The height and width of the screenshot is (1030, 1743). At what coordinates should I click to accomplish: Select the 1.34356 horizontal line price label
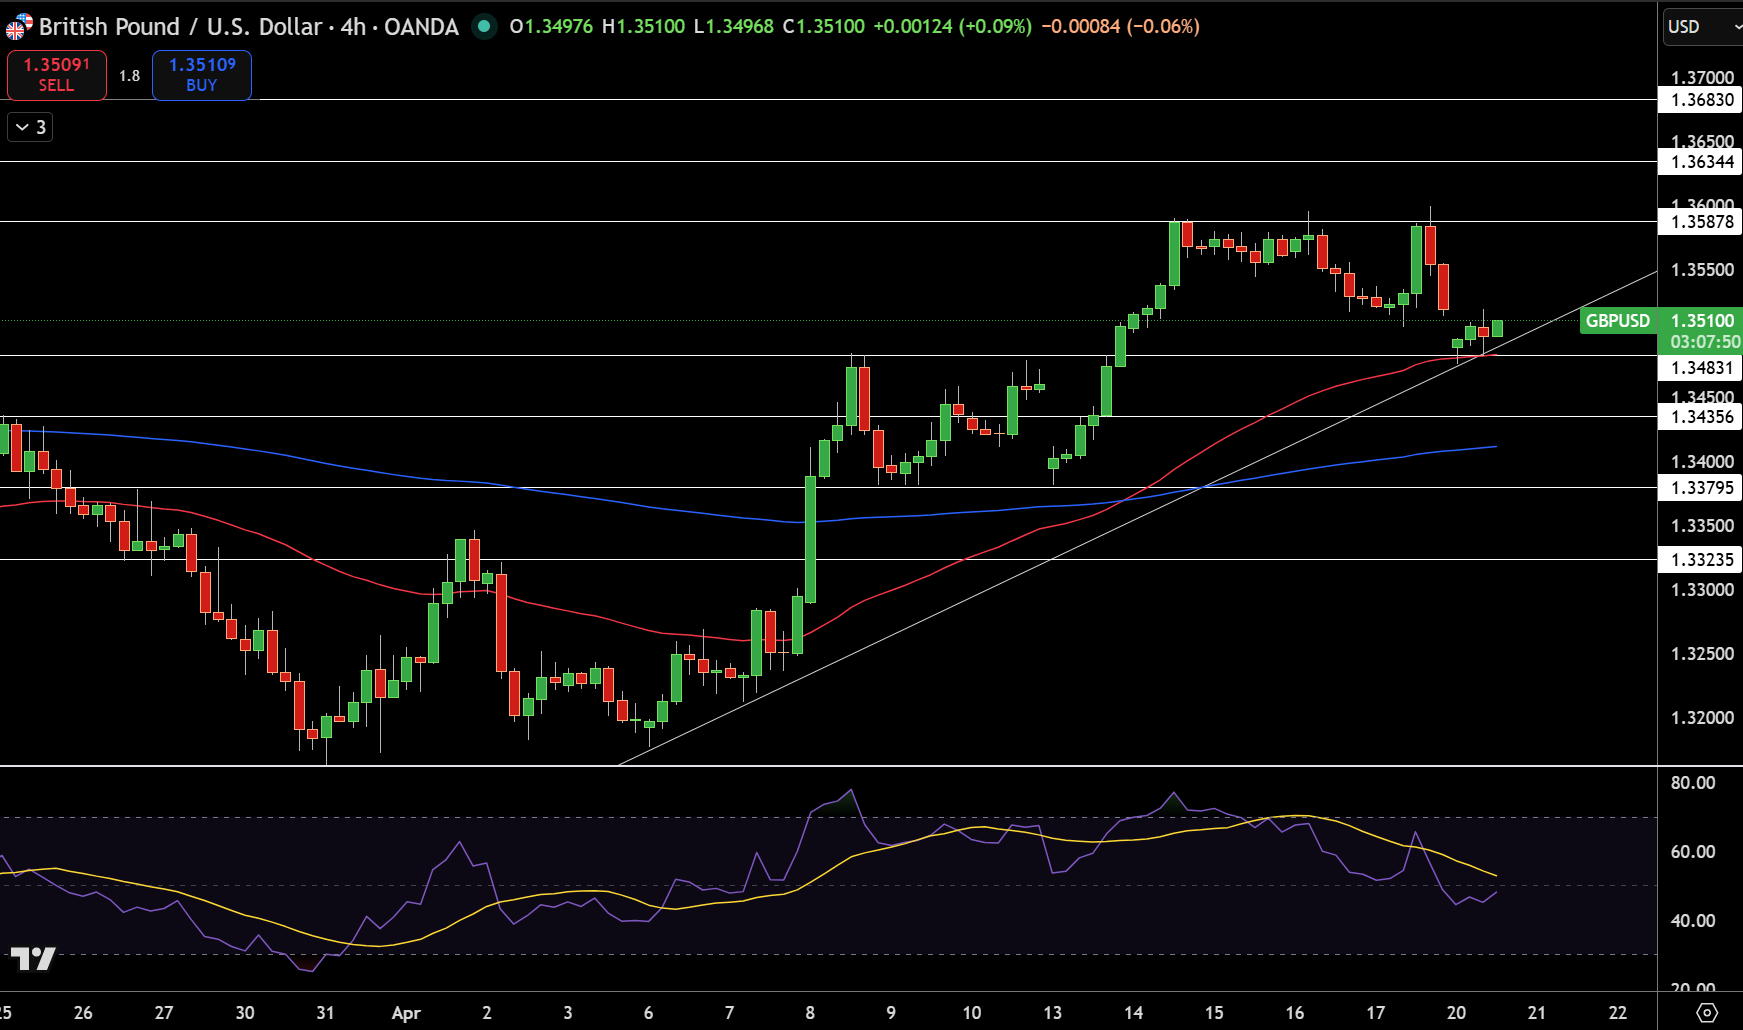click(1700, 417)
